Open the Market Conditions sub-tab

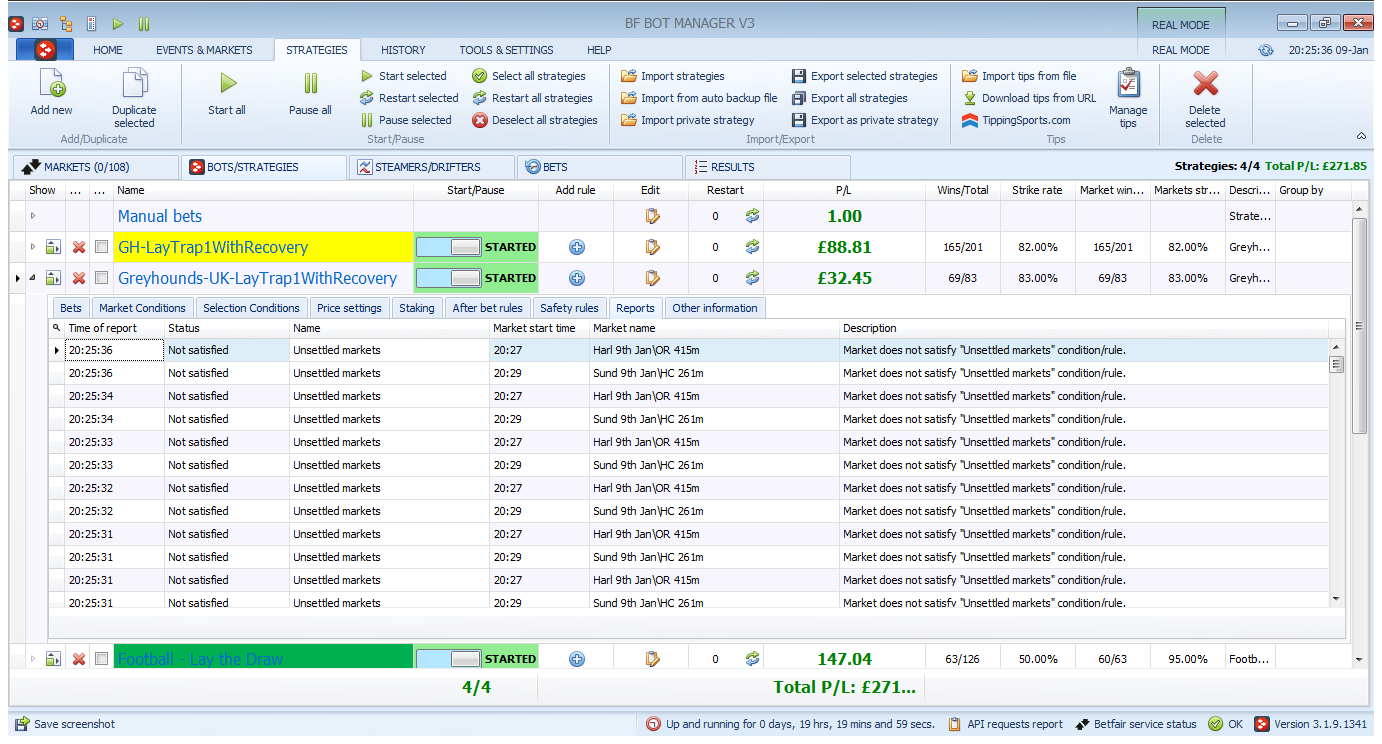click(142, 308)
